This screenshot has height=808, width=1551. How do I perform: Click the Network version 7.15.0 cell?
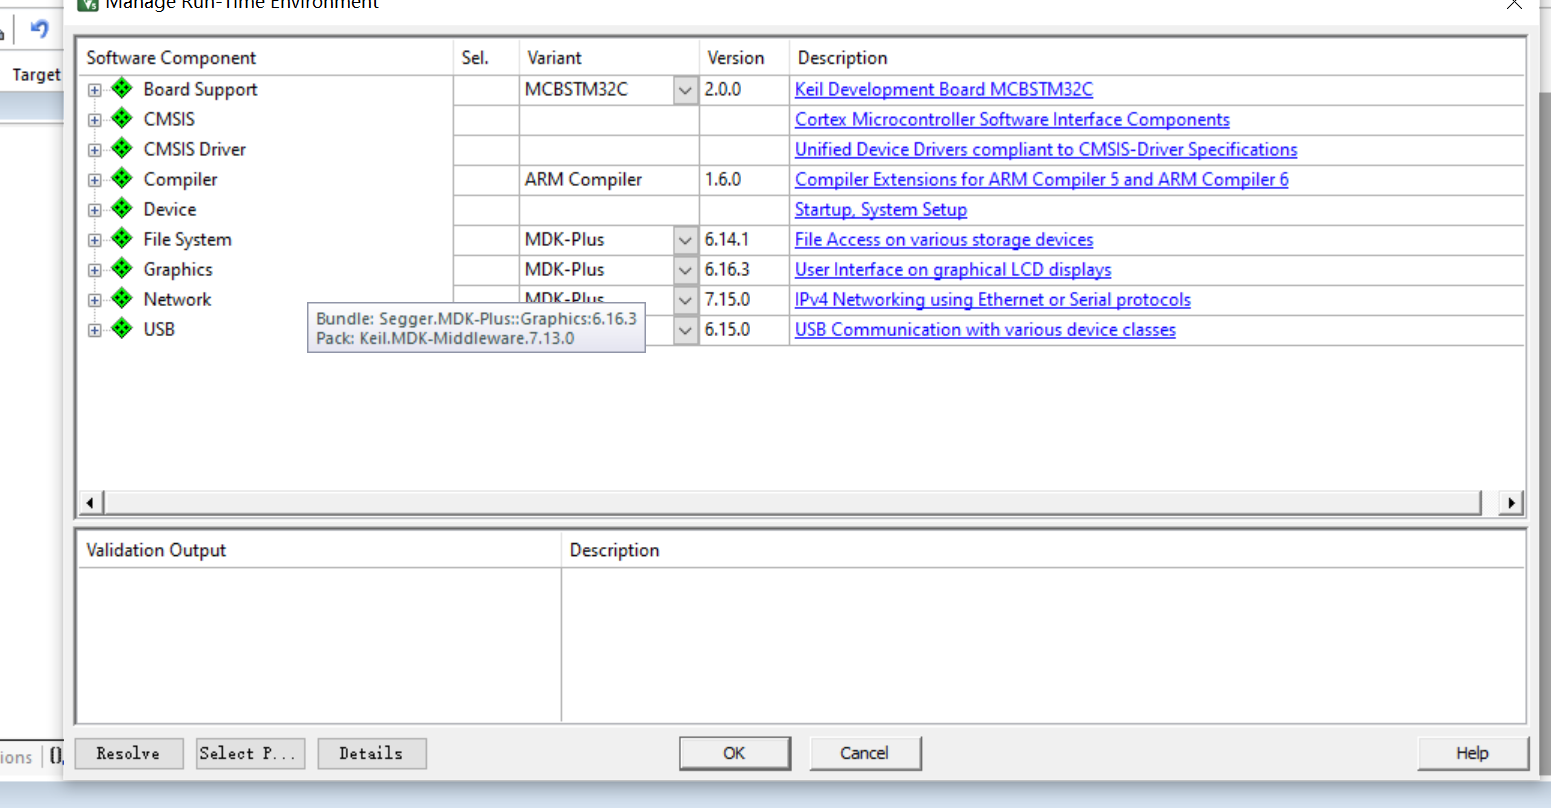click(x=744, y=300)
